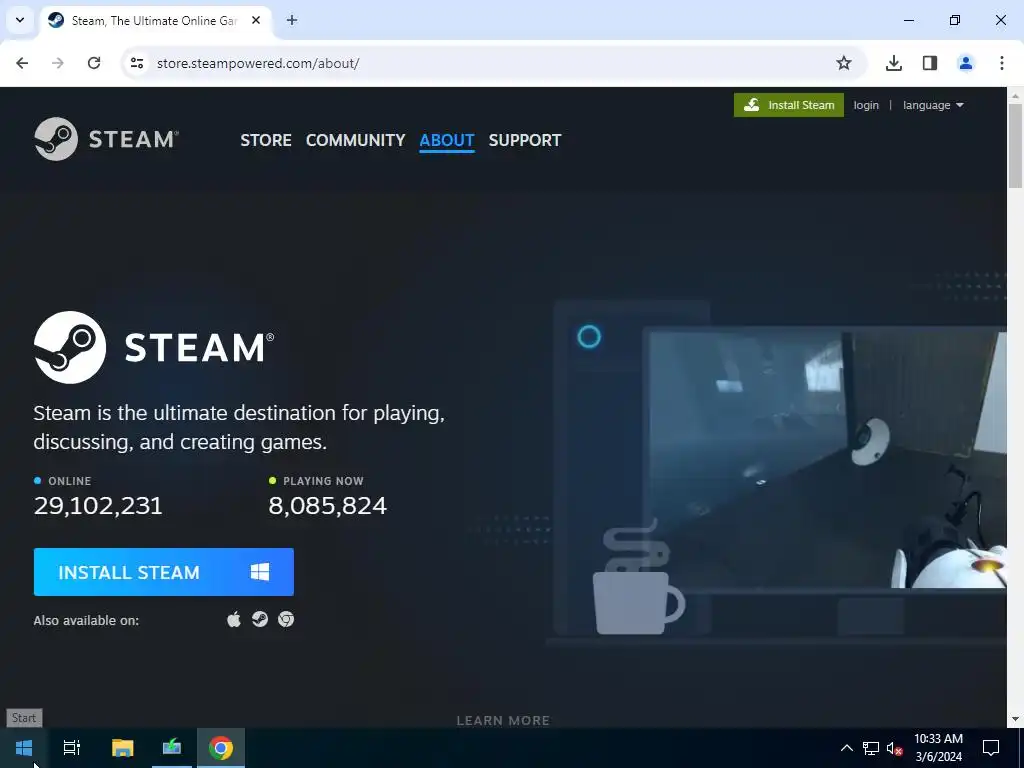Reload the Steam about page
1024x768 pixels.
(x=94, y=63)
